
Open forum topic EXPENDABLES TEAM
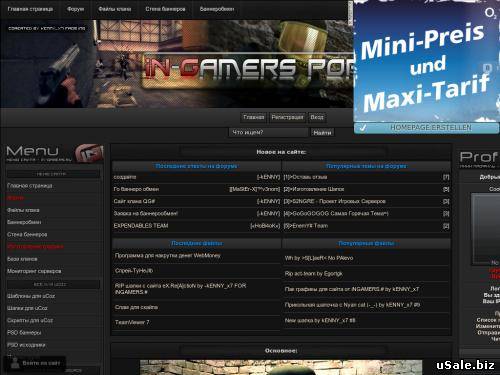(x=141, y=226)
